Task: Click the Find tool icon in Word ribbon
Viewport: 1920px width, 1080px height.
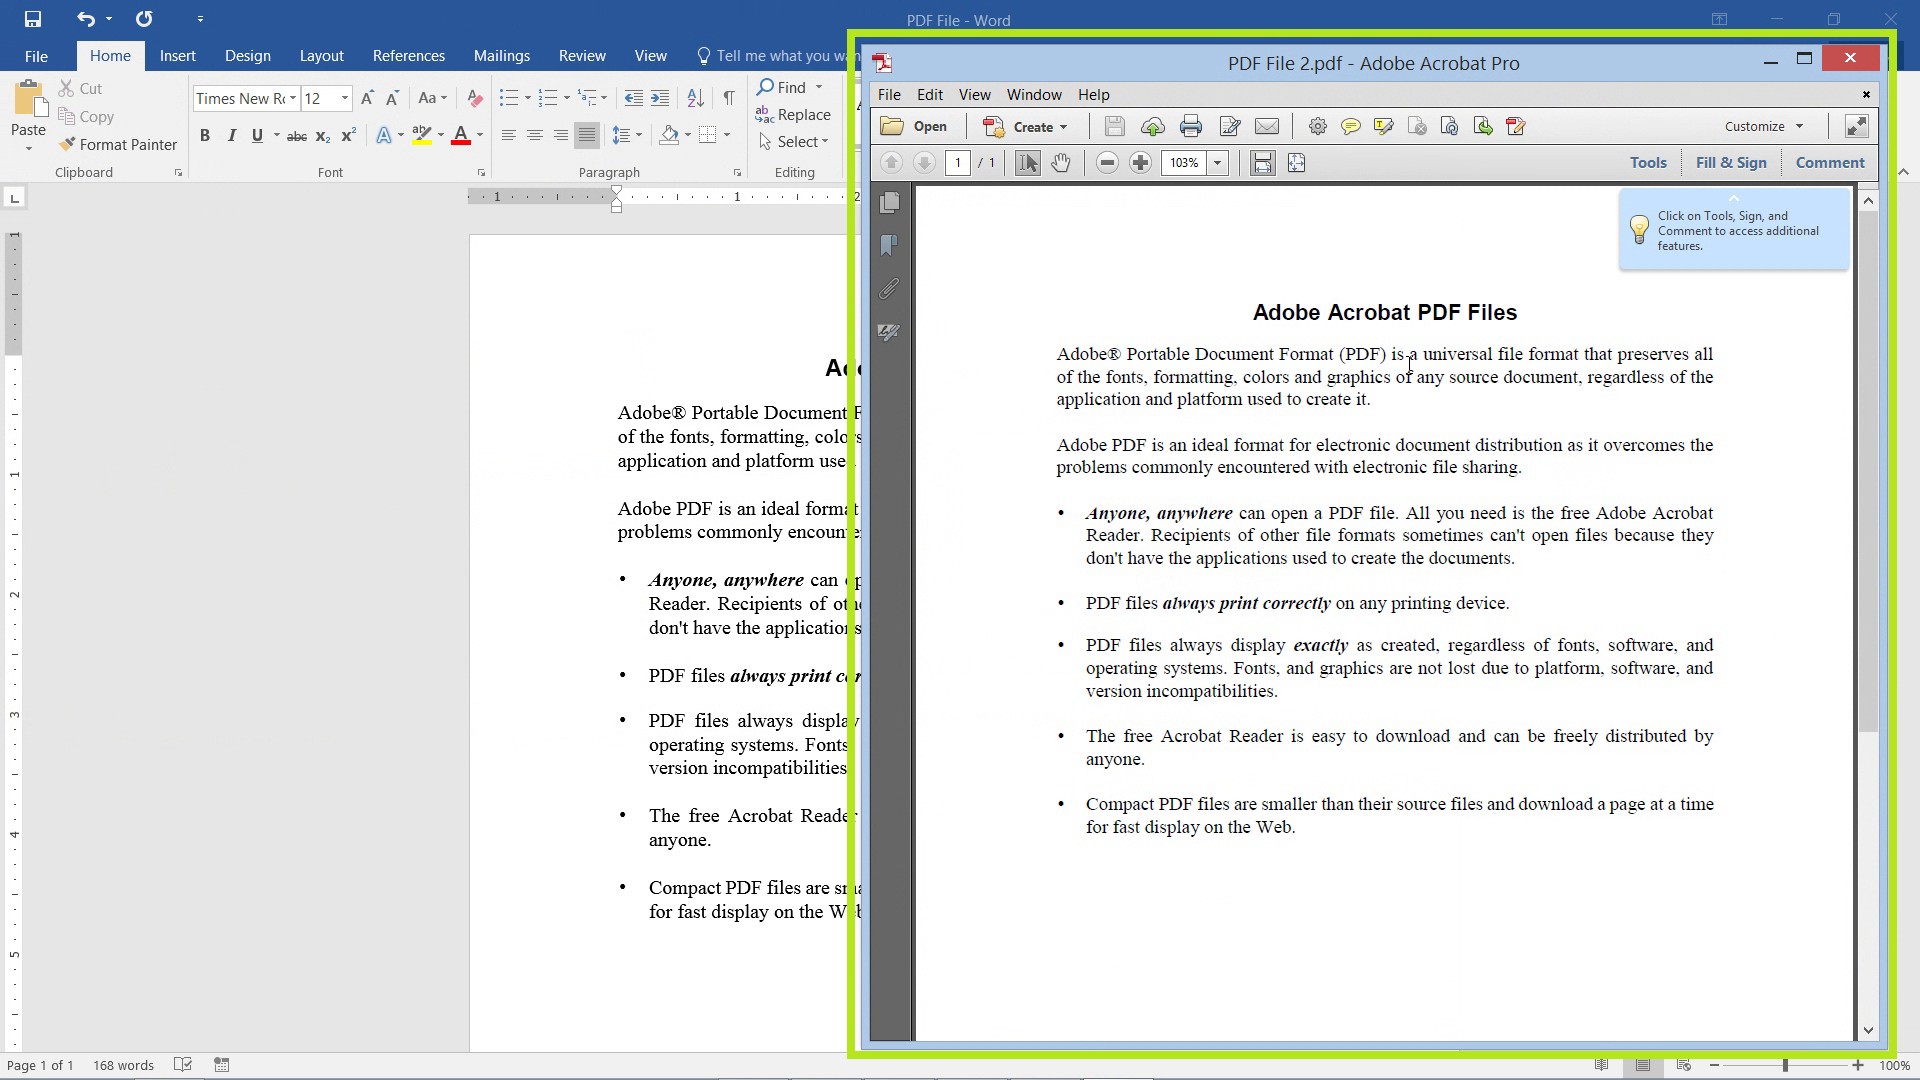Action: pyautogui.click(x=762, y=87)
